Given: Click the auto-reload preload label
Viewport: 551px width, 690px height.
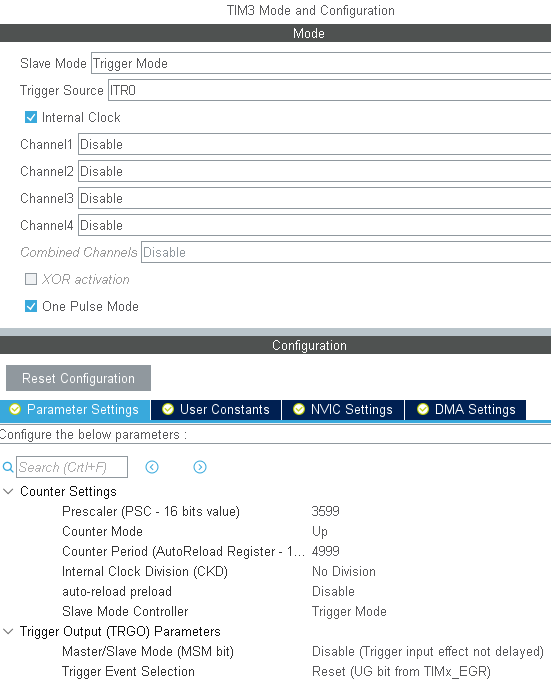Looking at the screenshot, I should (117, 591).
